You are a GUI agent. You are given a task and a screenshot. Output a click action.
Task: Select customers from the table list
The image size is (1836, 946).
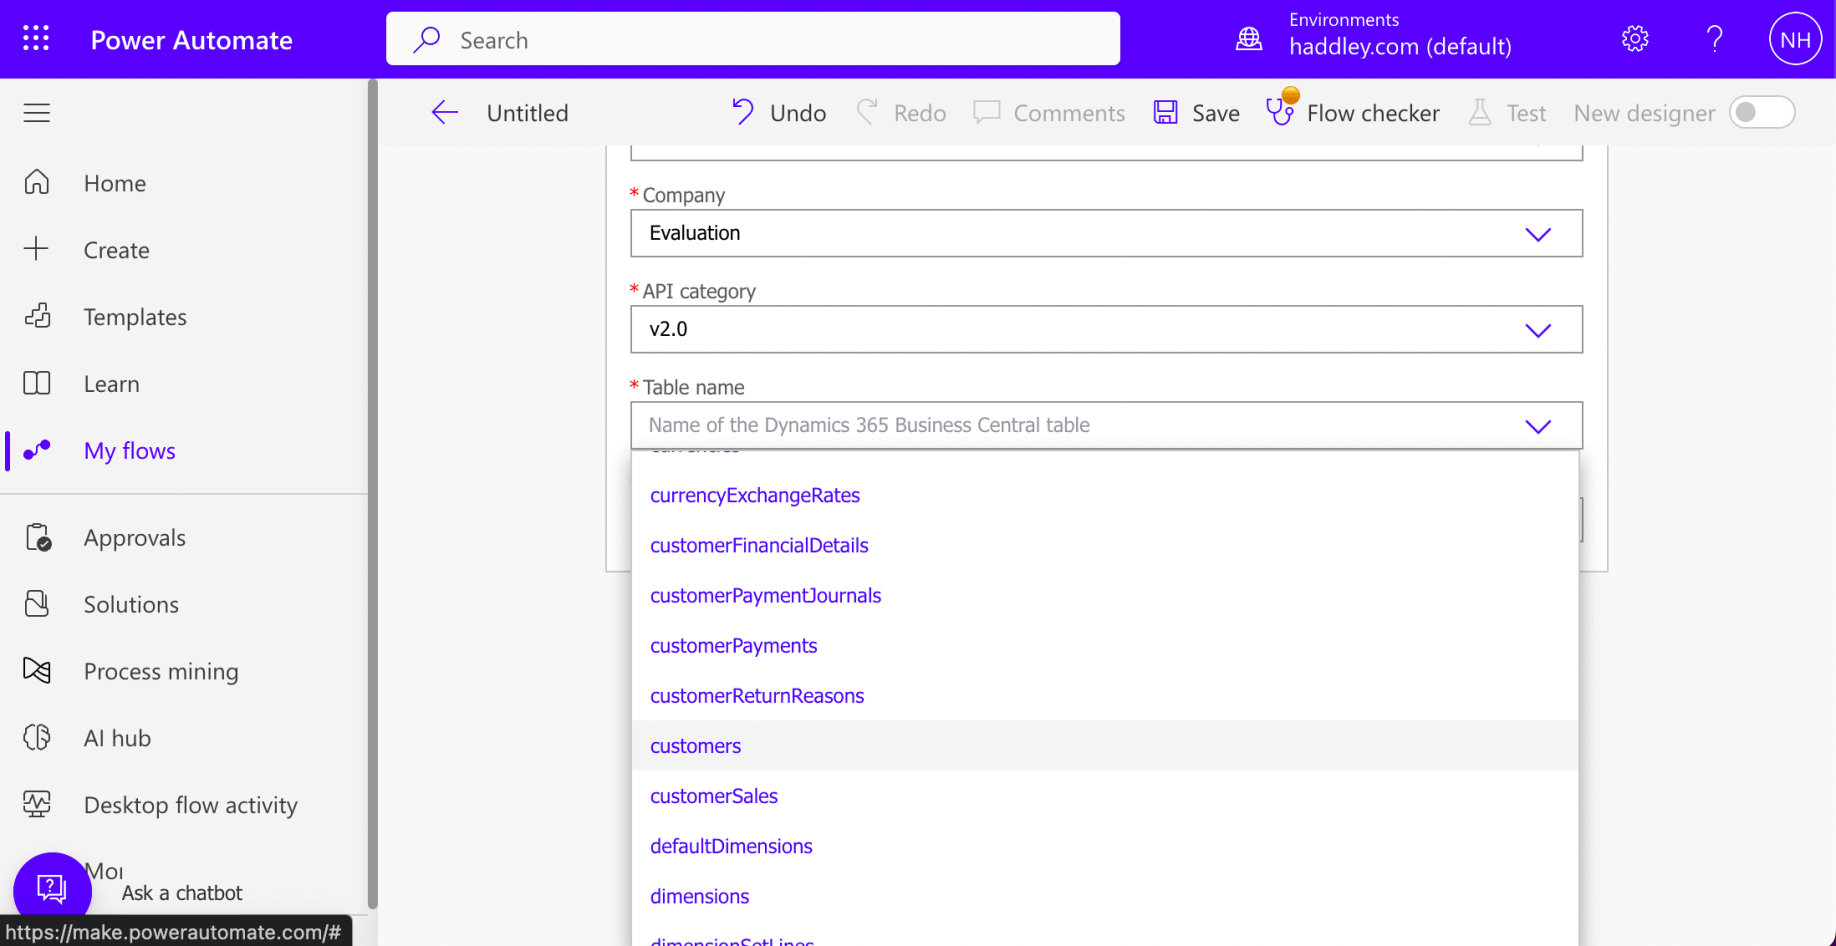coord(696,746)
